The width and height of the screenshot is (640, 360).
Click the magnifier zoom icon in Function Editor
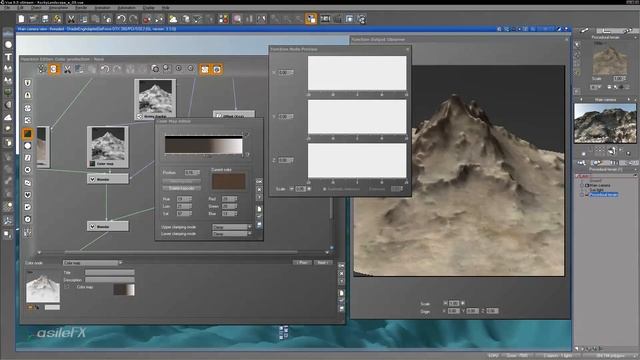pos(167,69)
